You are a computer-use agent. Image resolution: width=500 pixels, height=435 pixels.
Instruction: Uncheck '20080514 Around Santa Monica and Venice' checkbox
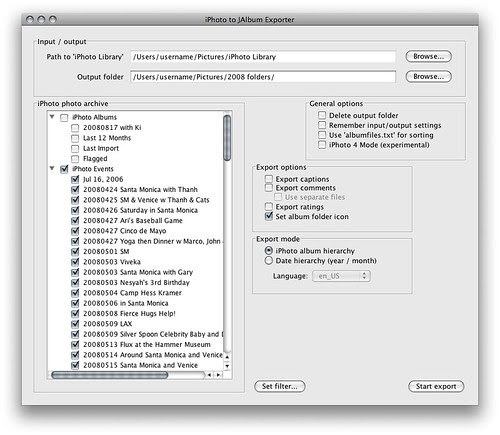click(75, 355)
